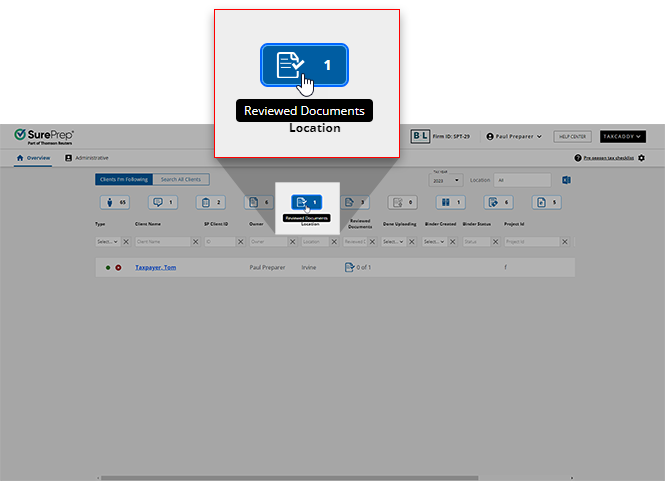The image size is (665, 481).
Task: Switch to the Overview tab
Action: pos(33,158)
